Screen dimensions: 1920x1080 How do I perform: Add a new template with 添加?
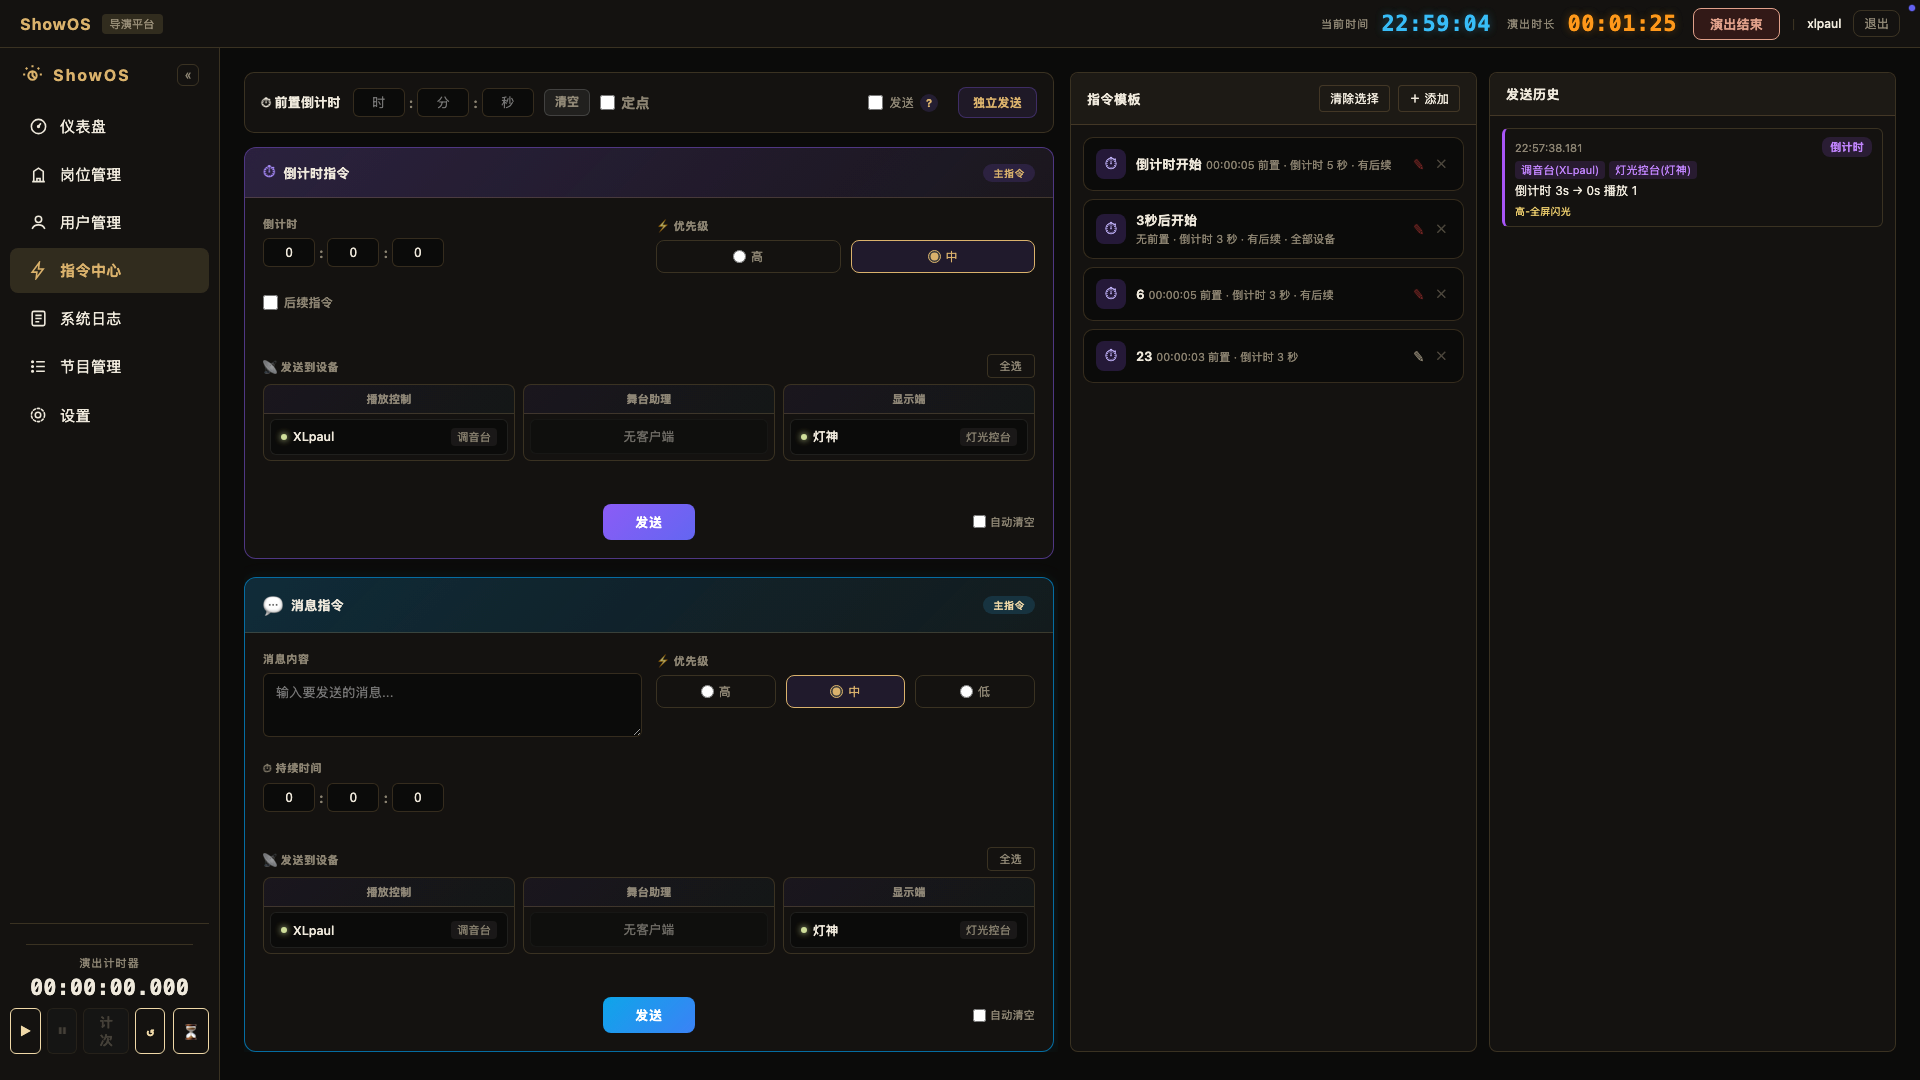coord(1429,99)
